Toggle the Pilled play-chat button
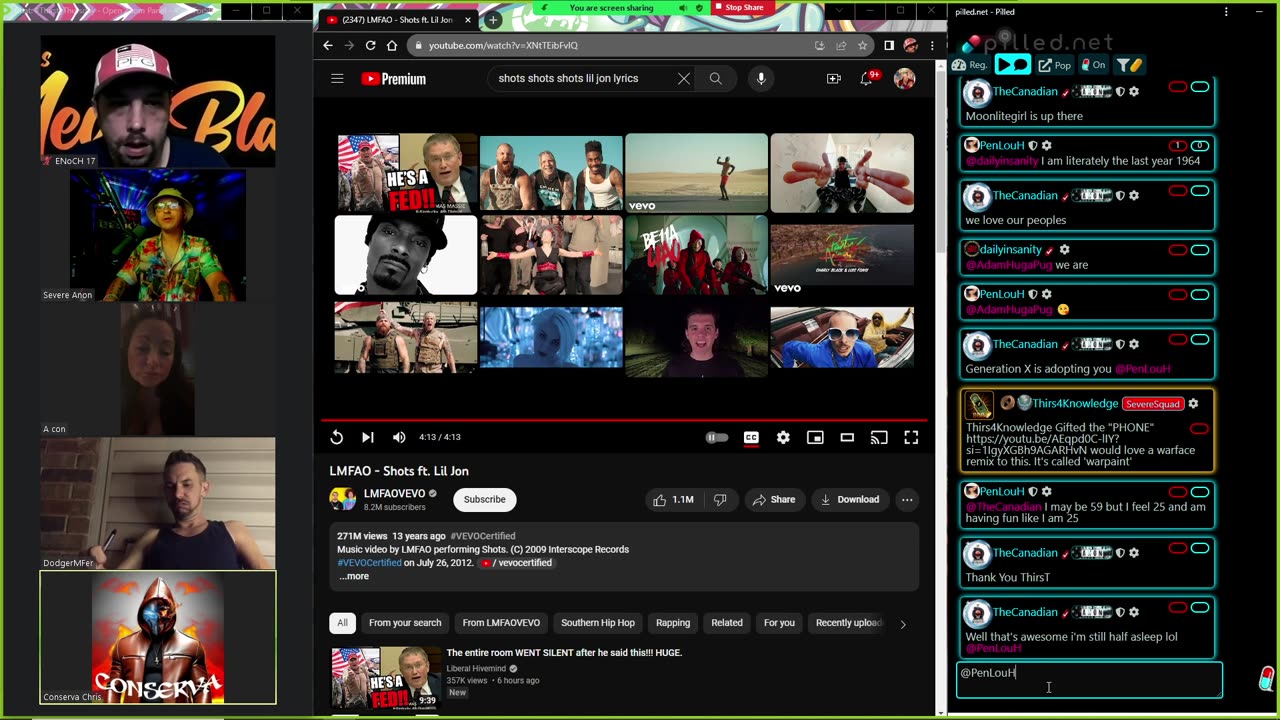 click(x=1012, y=65)
